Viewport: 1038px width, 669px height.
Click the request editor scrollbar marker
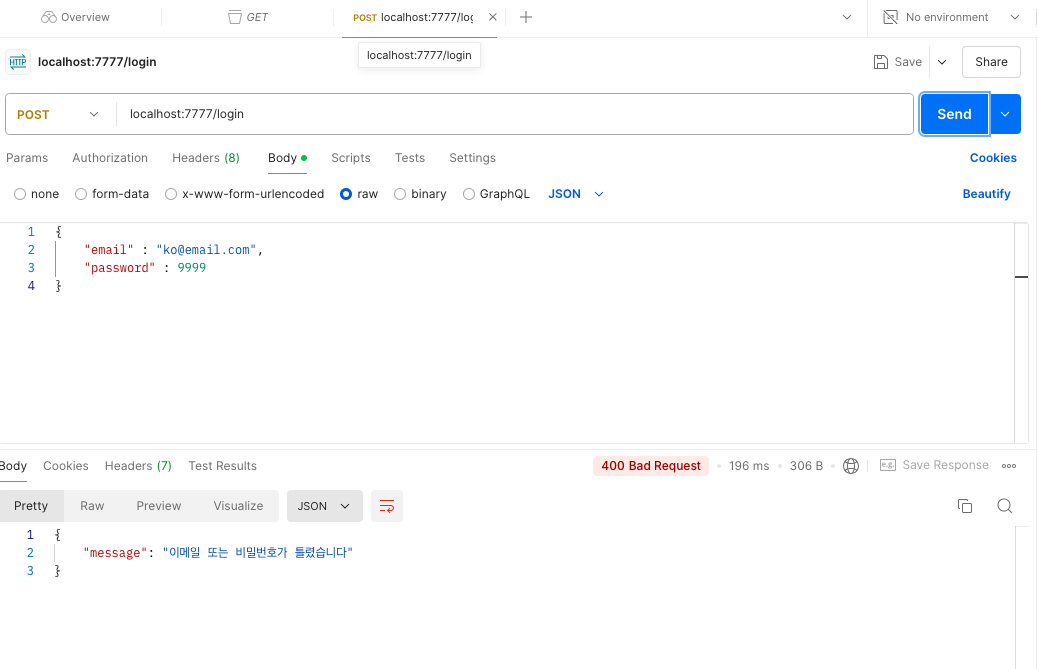pos(1021,277)
